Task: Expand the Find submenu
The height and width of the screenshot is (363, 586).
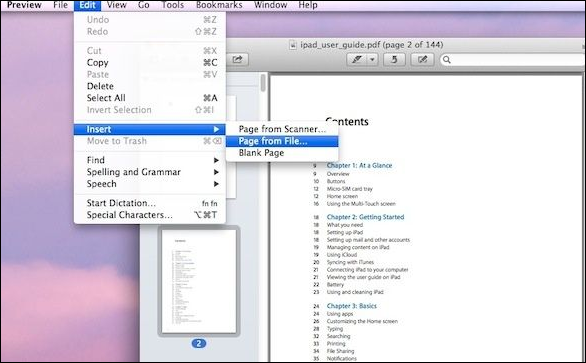Action: (x=149, y=160)
